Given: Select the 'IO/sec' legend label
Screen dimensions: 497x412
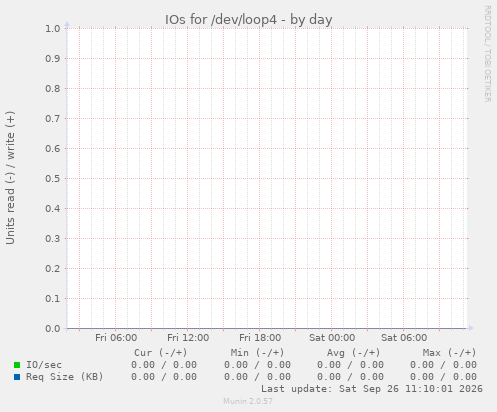Looking at the screenshot, I should click(44, 365).
